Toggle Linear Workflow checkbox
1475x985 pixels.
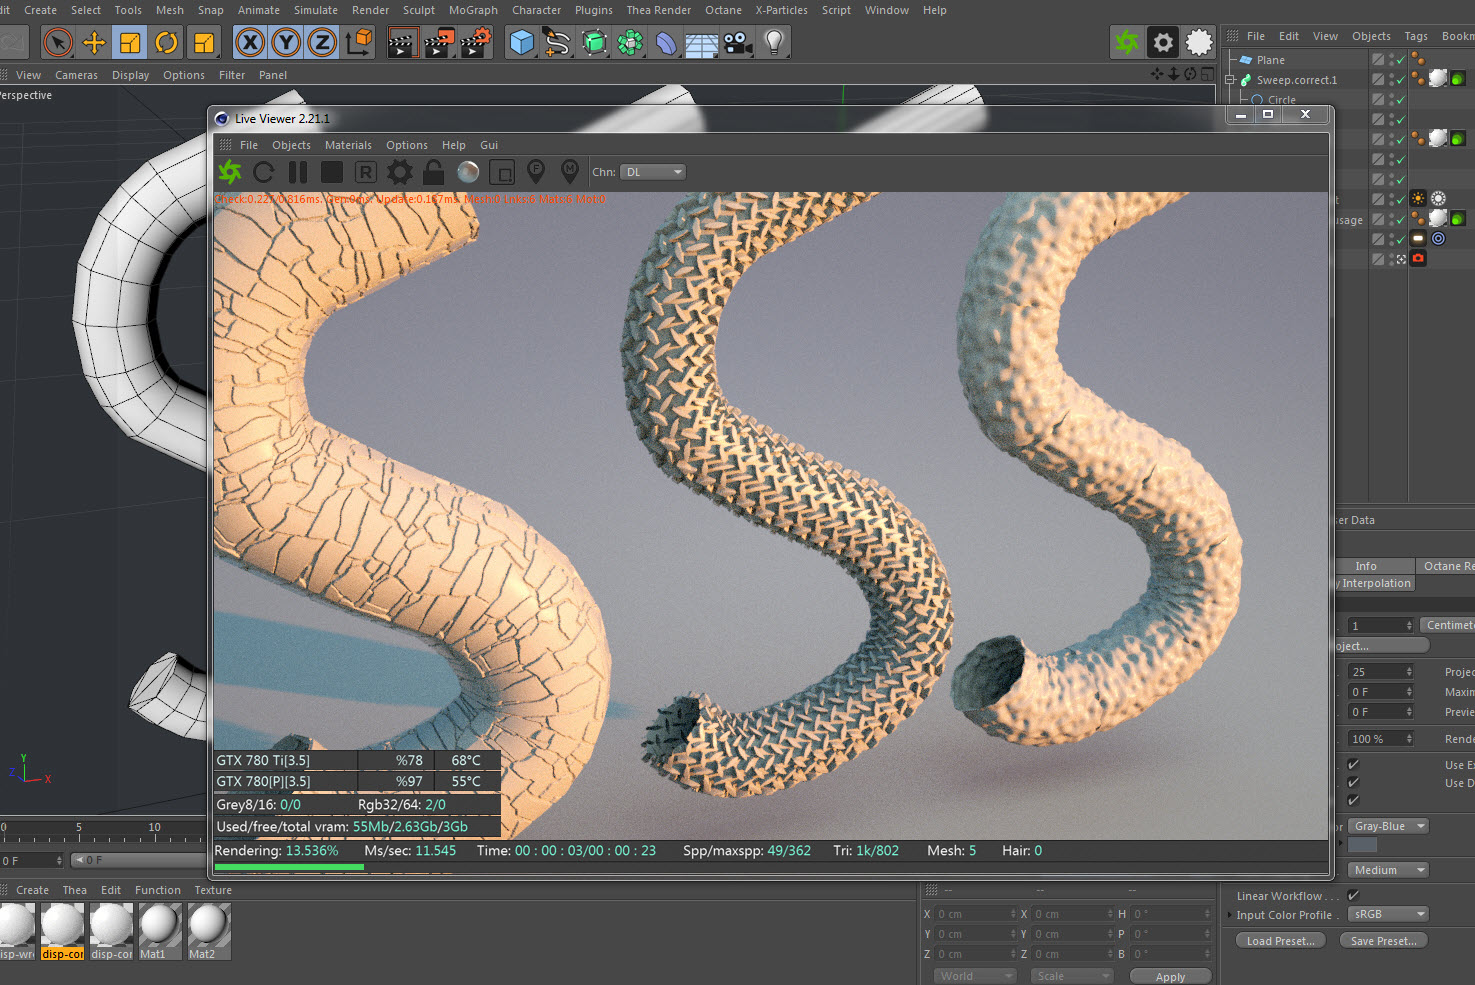click(1353, 895)
